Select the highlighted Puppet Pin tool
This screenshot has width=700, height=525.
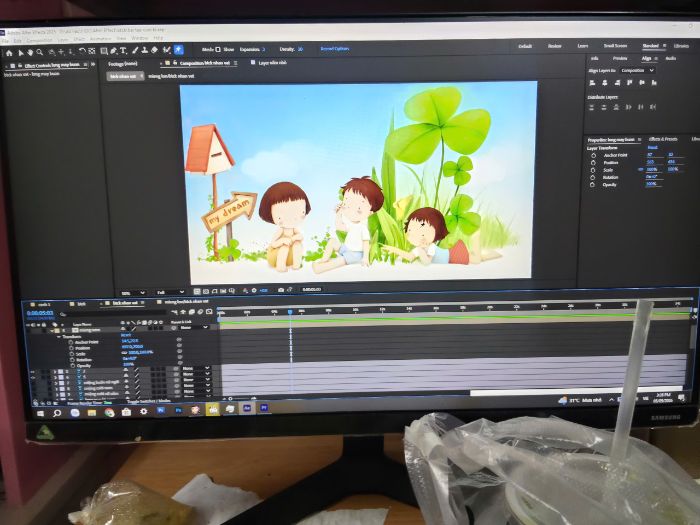coord(179,50)
